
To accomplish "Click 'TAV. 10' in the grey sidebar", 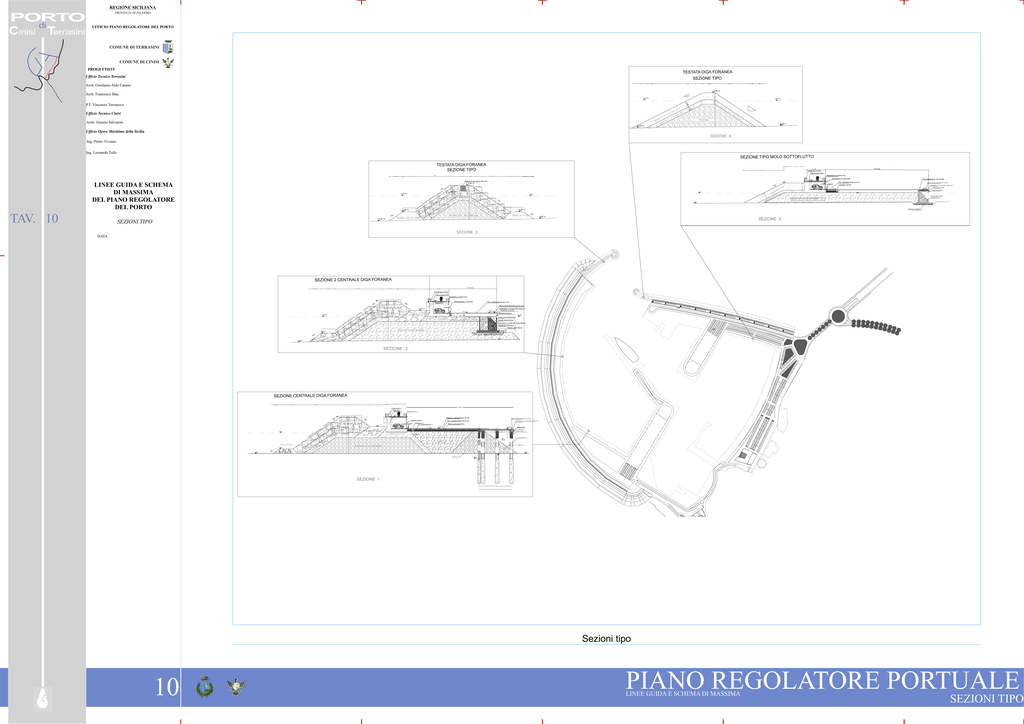I will click(x=34, y=218).
